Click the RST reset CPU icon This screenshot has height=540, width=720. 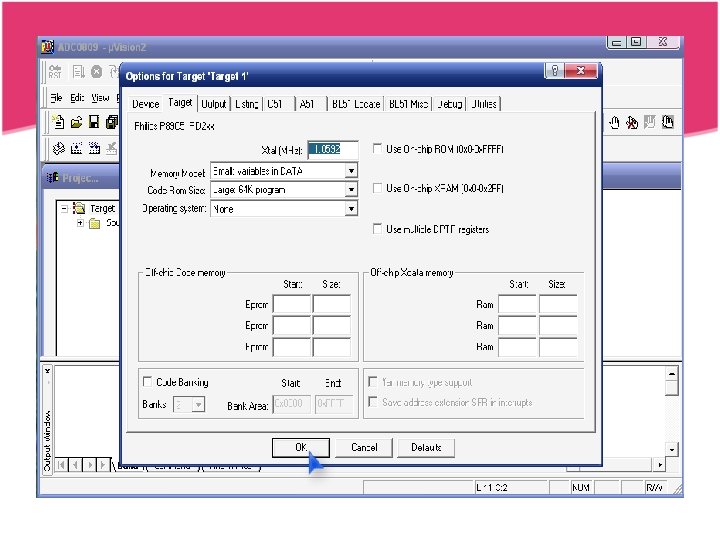(x=55, y=72)
